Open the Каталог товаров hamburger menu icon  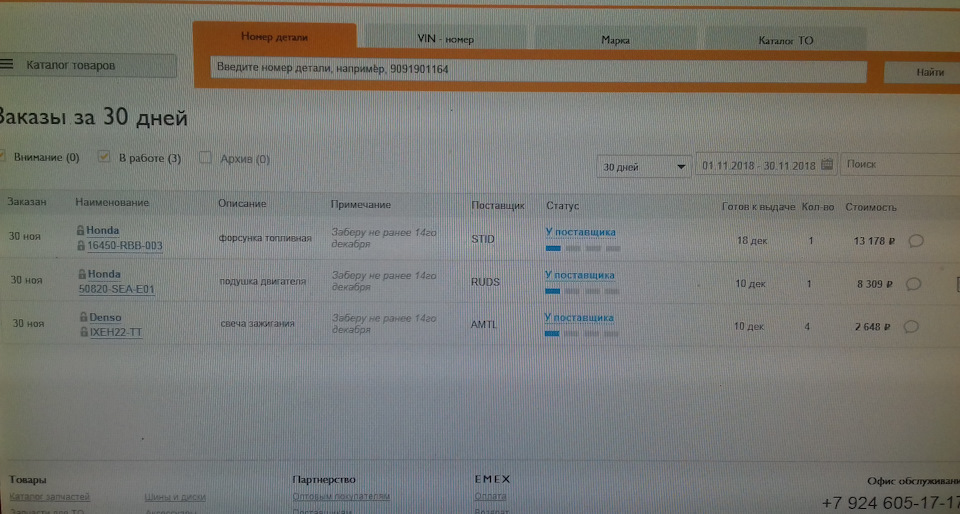[x=7, y=65]
